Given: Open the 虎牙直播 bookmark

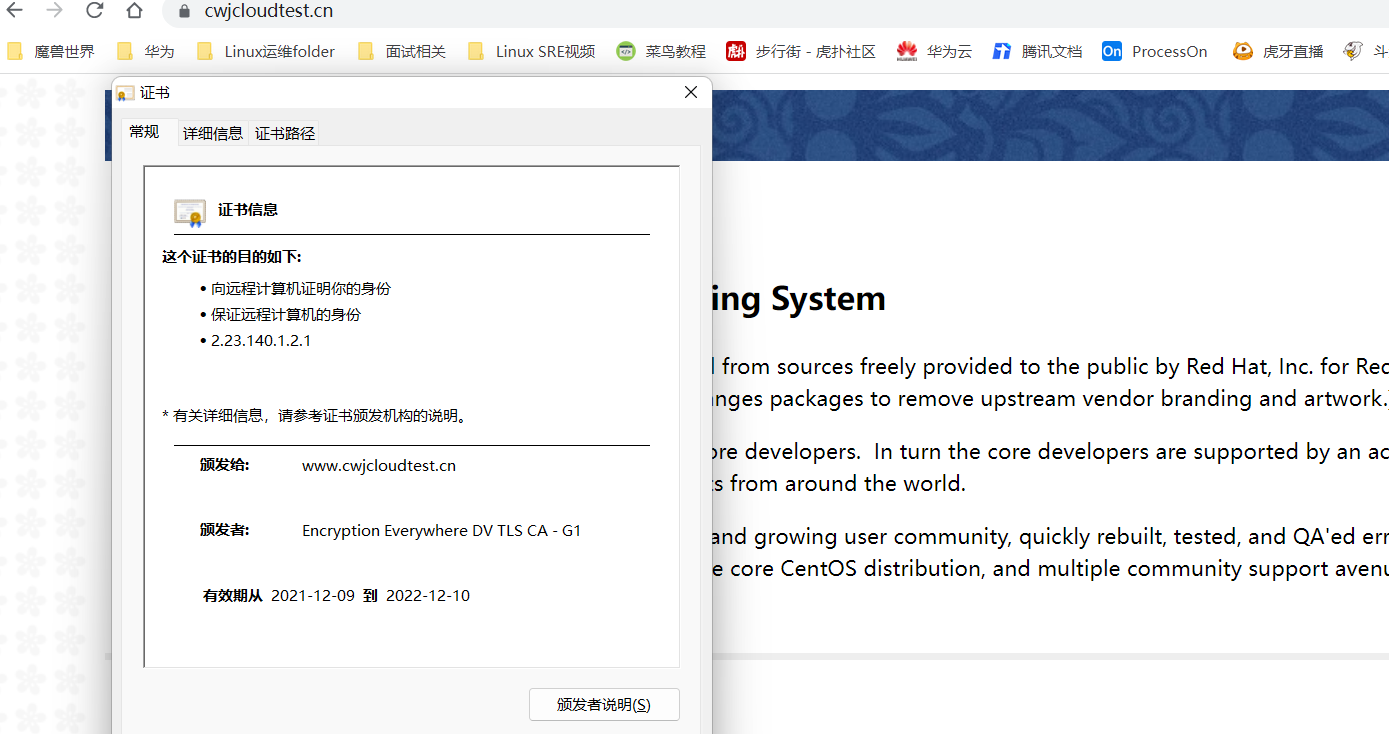Looking at the screenshot, I should 1278,51.
